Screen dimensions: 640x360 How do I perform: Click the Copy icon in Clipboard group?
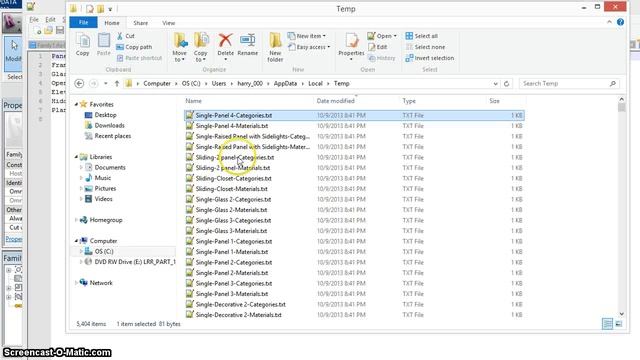coord(83,44)
